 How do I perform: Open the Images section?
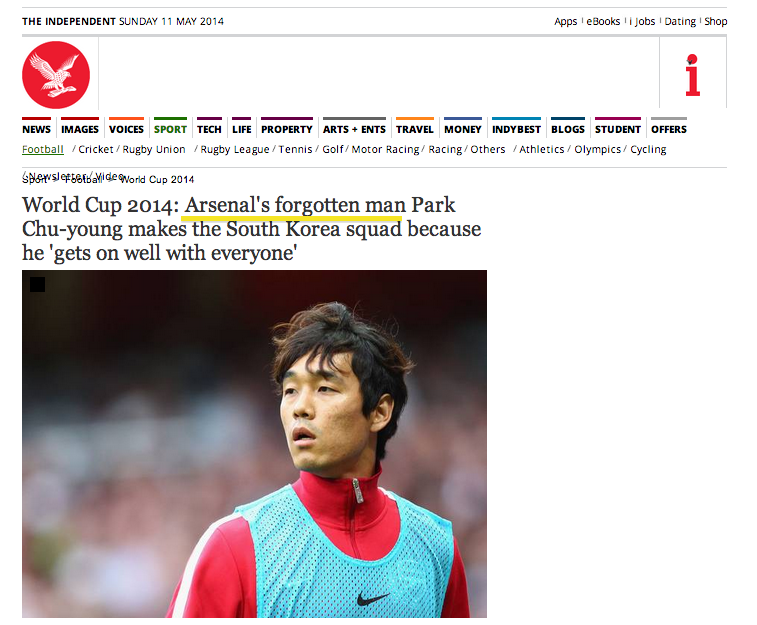click(x=80, y=129)
